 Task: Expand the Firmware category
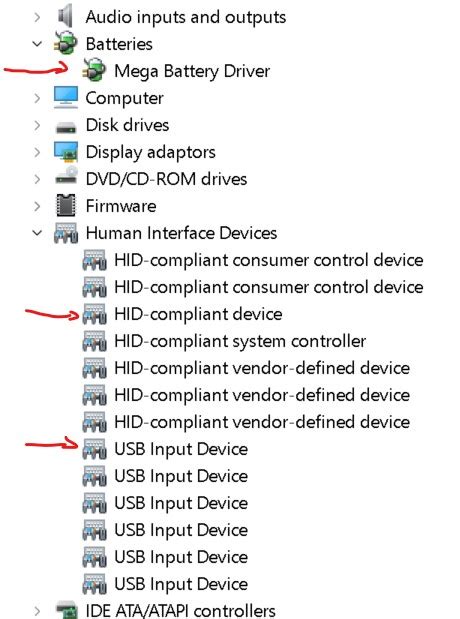pos(37,206)
